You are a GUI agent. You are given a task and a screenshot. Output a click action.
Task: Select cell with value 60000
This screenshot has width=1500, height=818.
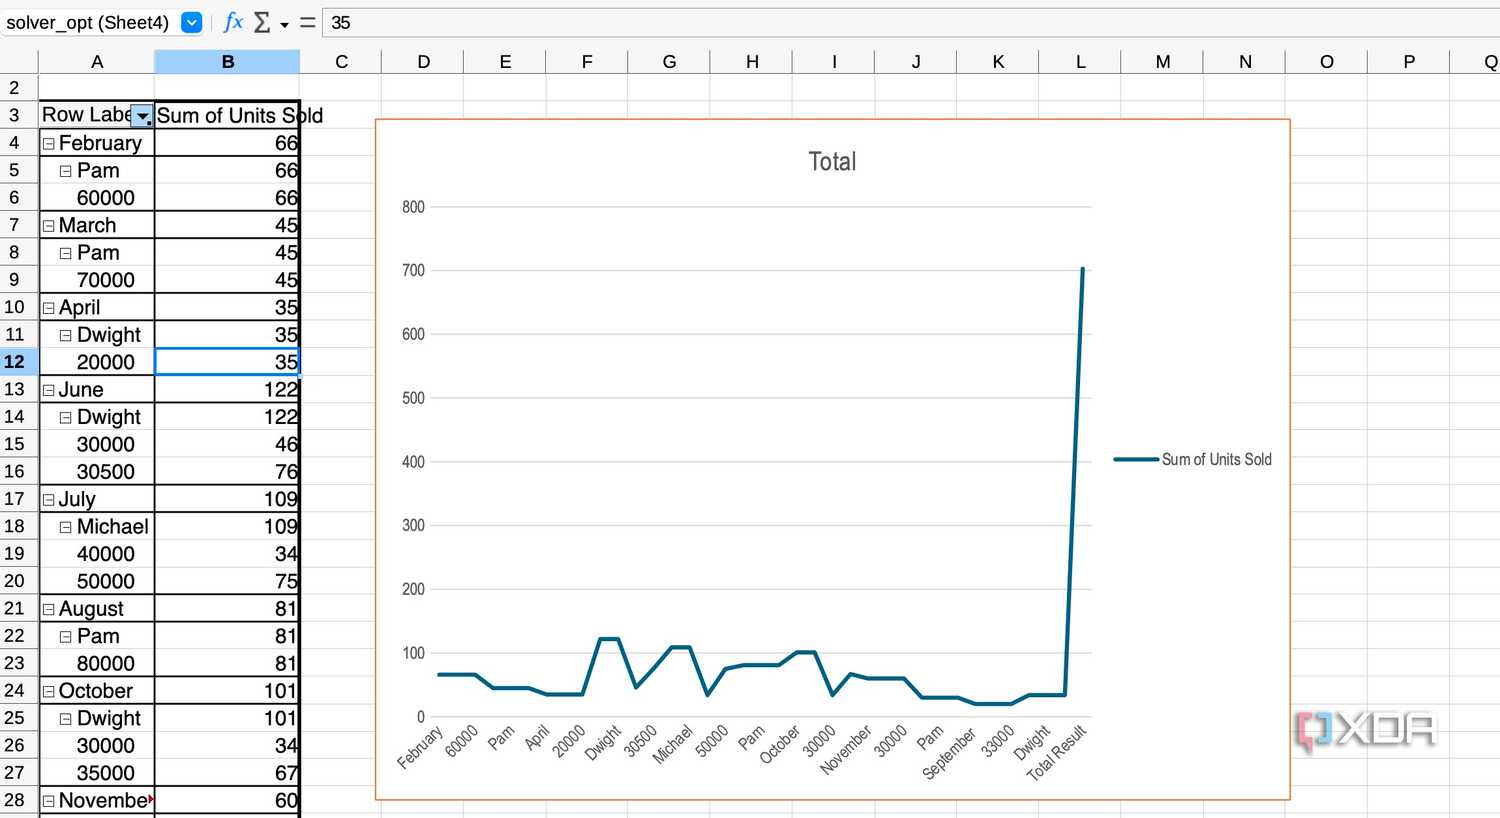tap(97, 198)
